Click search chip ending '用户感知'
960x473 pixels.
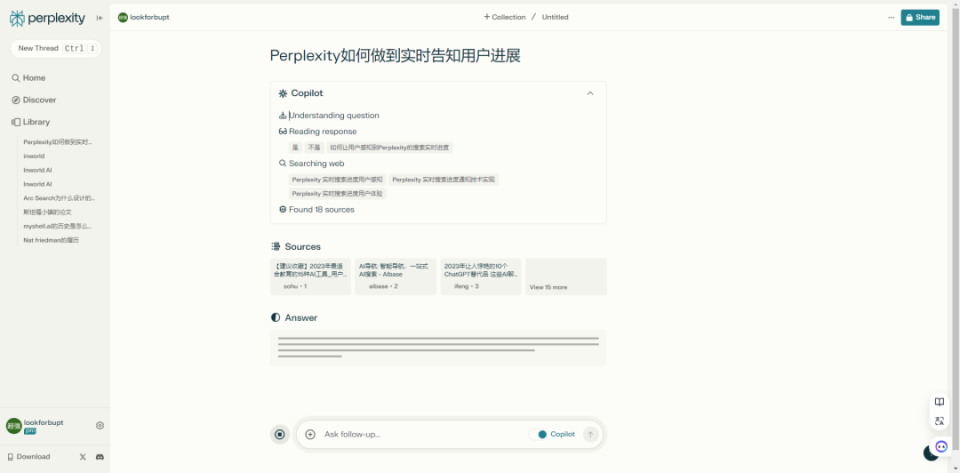tap(337, 179)
